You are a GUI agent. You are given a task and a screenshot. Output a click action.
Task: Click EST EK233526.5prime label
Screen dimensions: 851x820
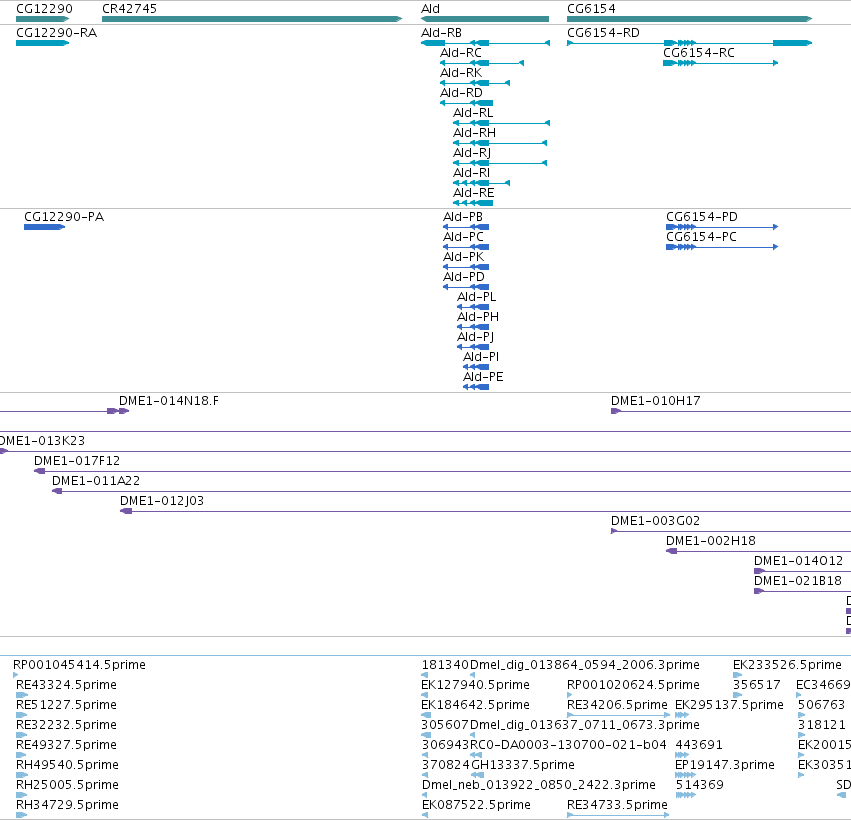pos(788,665)
